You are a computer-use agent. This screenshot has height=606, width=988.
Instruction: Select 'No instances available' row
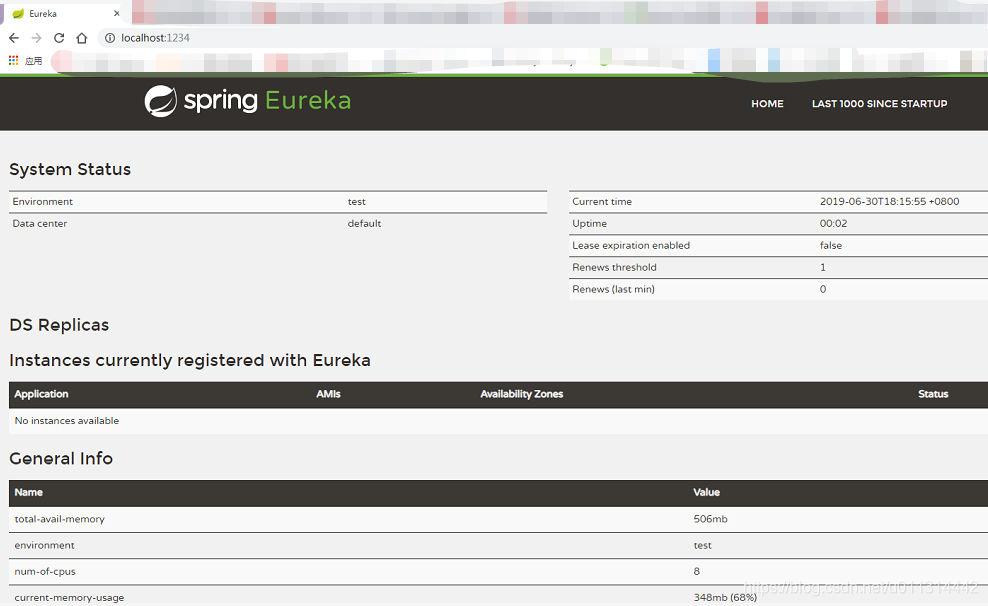(x=498, y=421)
